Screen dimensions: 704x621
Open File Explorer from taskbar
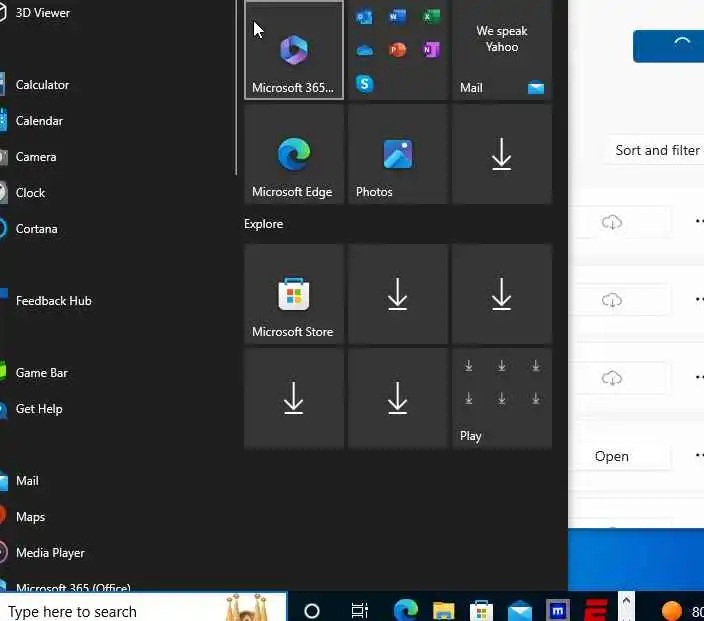pos(444,611)
